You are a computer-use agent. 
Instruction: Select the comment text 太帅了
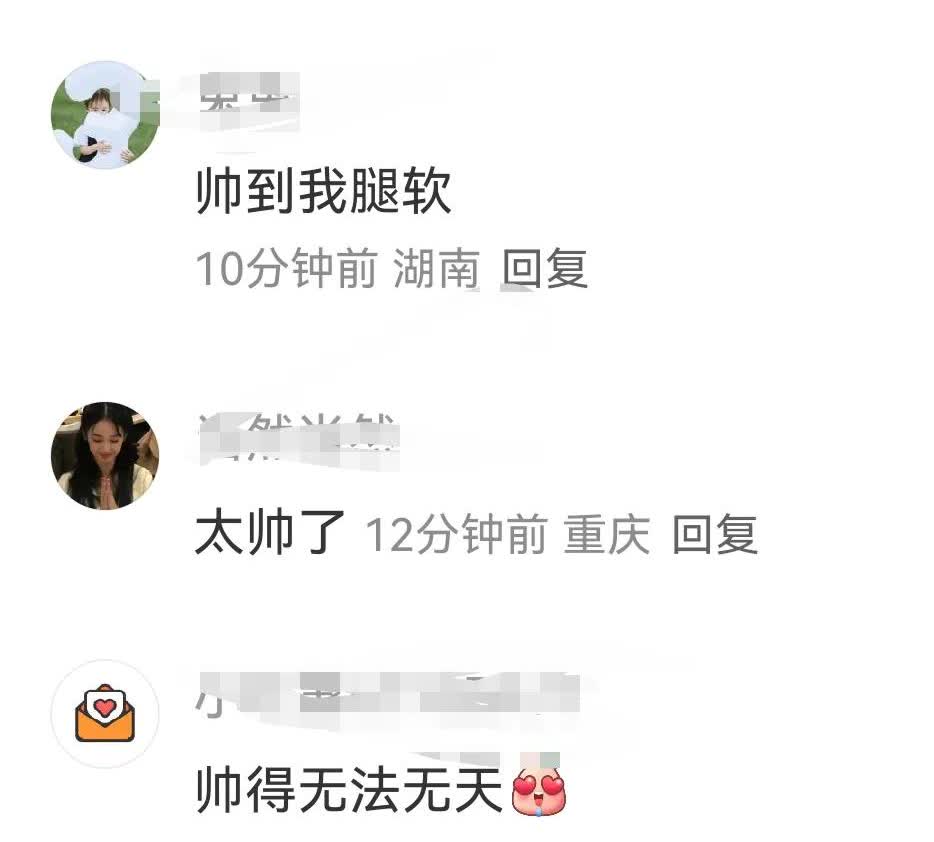pos(270,532)
